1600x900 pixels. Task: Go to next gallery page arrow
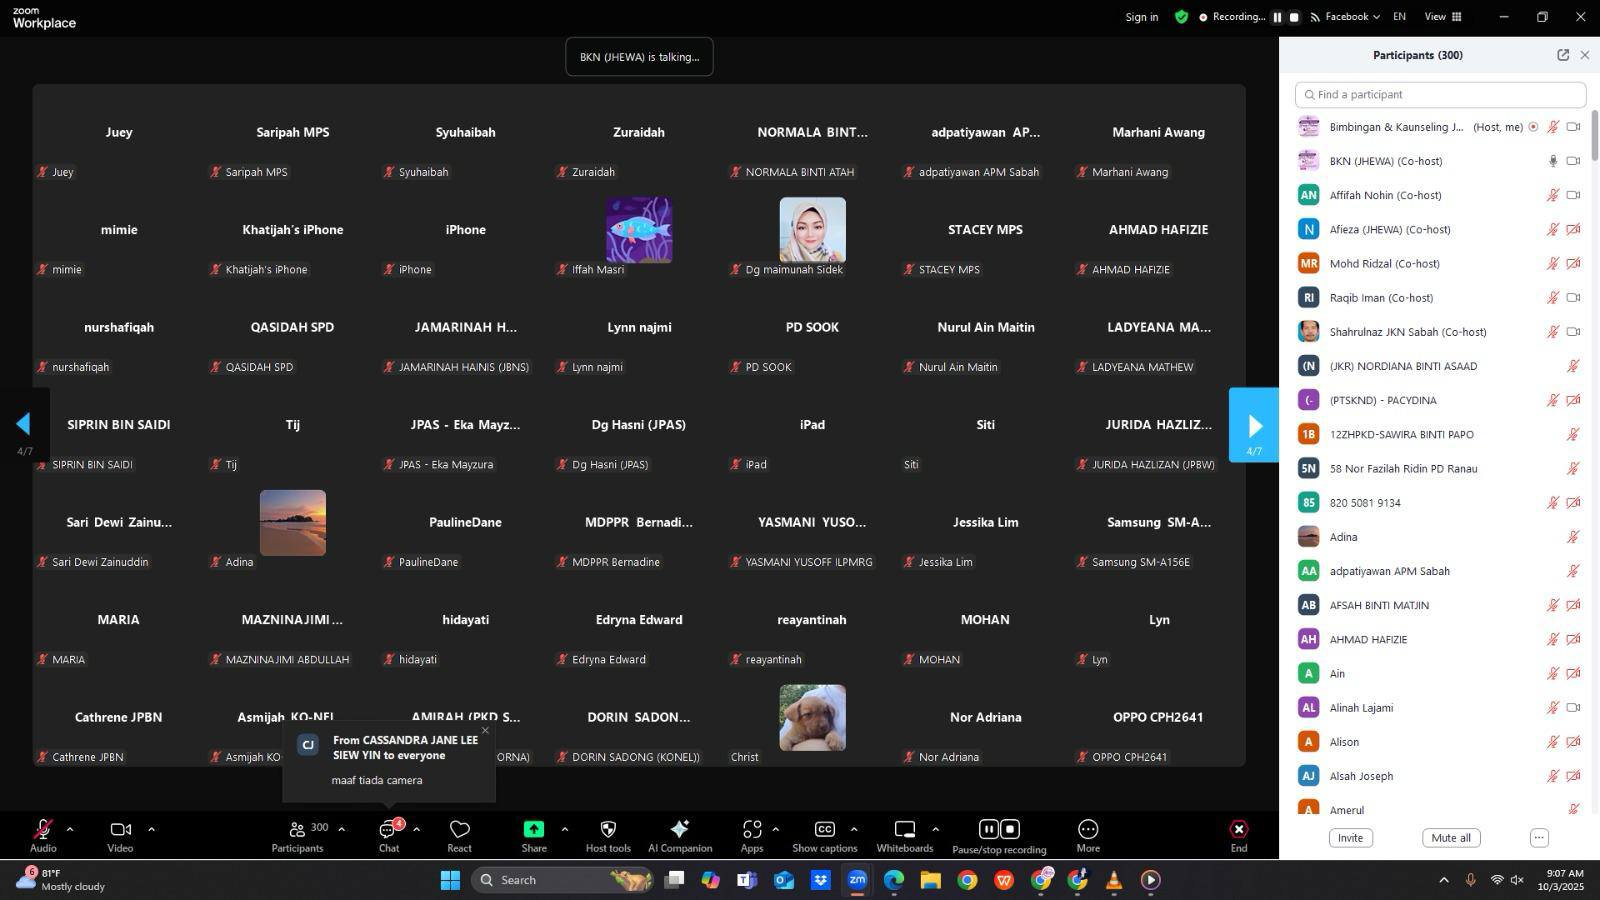click(1254, 426)
